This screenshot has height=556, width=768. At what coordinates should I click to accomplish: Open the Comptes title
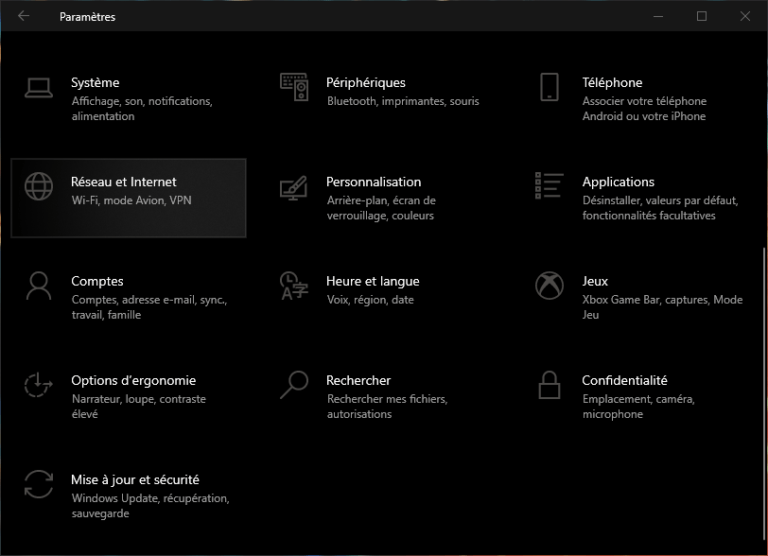click(x=97, y=282)
